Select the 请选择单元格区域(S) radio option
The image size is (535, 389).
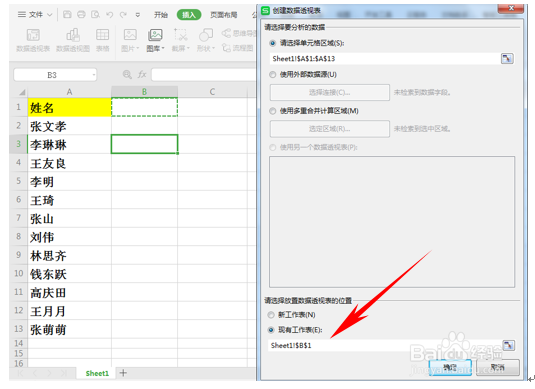(x=273, y=43)
